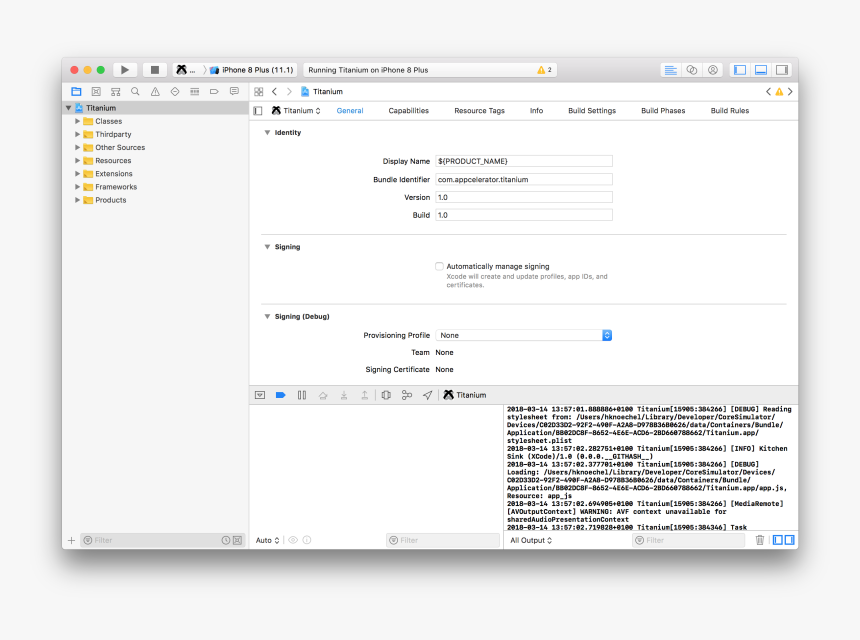Go back in editor history
This screenshot has width=860, height=640.
[x=274, y=92]
